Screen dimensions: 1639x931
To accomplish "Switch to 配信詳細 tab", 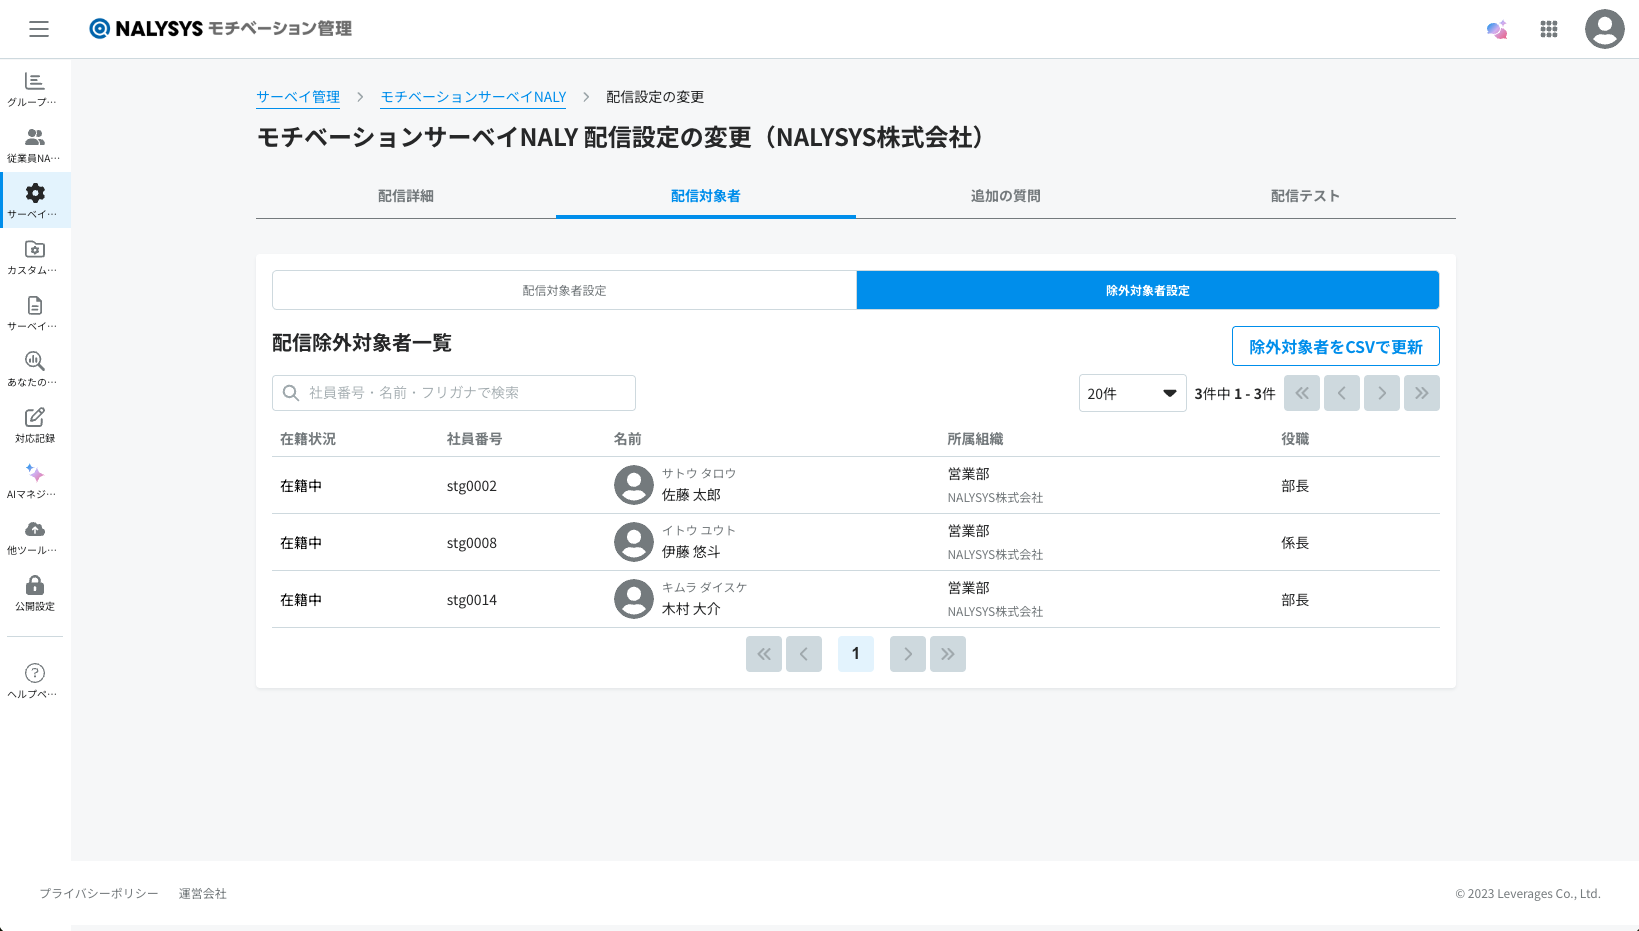I will 406,196.
